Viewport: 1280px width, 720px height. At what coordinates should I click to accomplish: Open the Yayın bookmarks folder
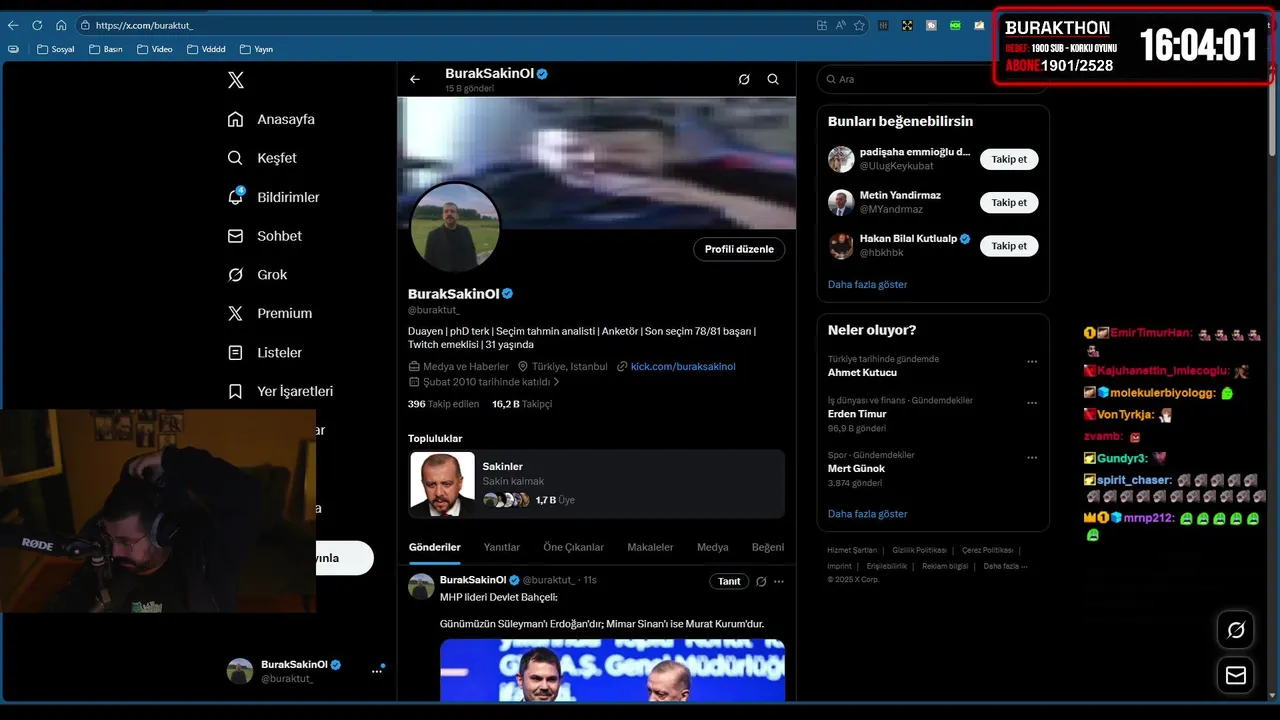(x=256, y=49)
